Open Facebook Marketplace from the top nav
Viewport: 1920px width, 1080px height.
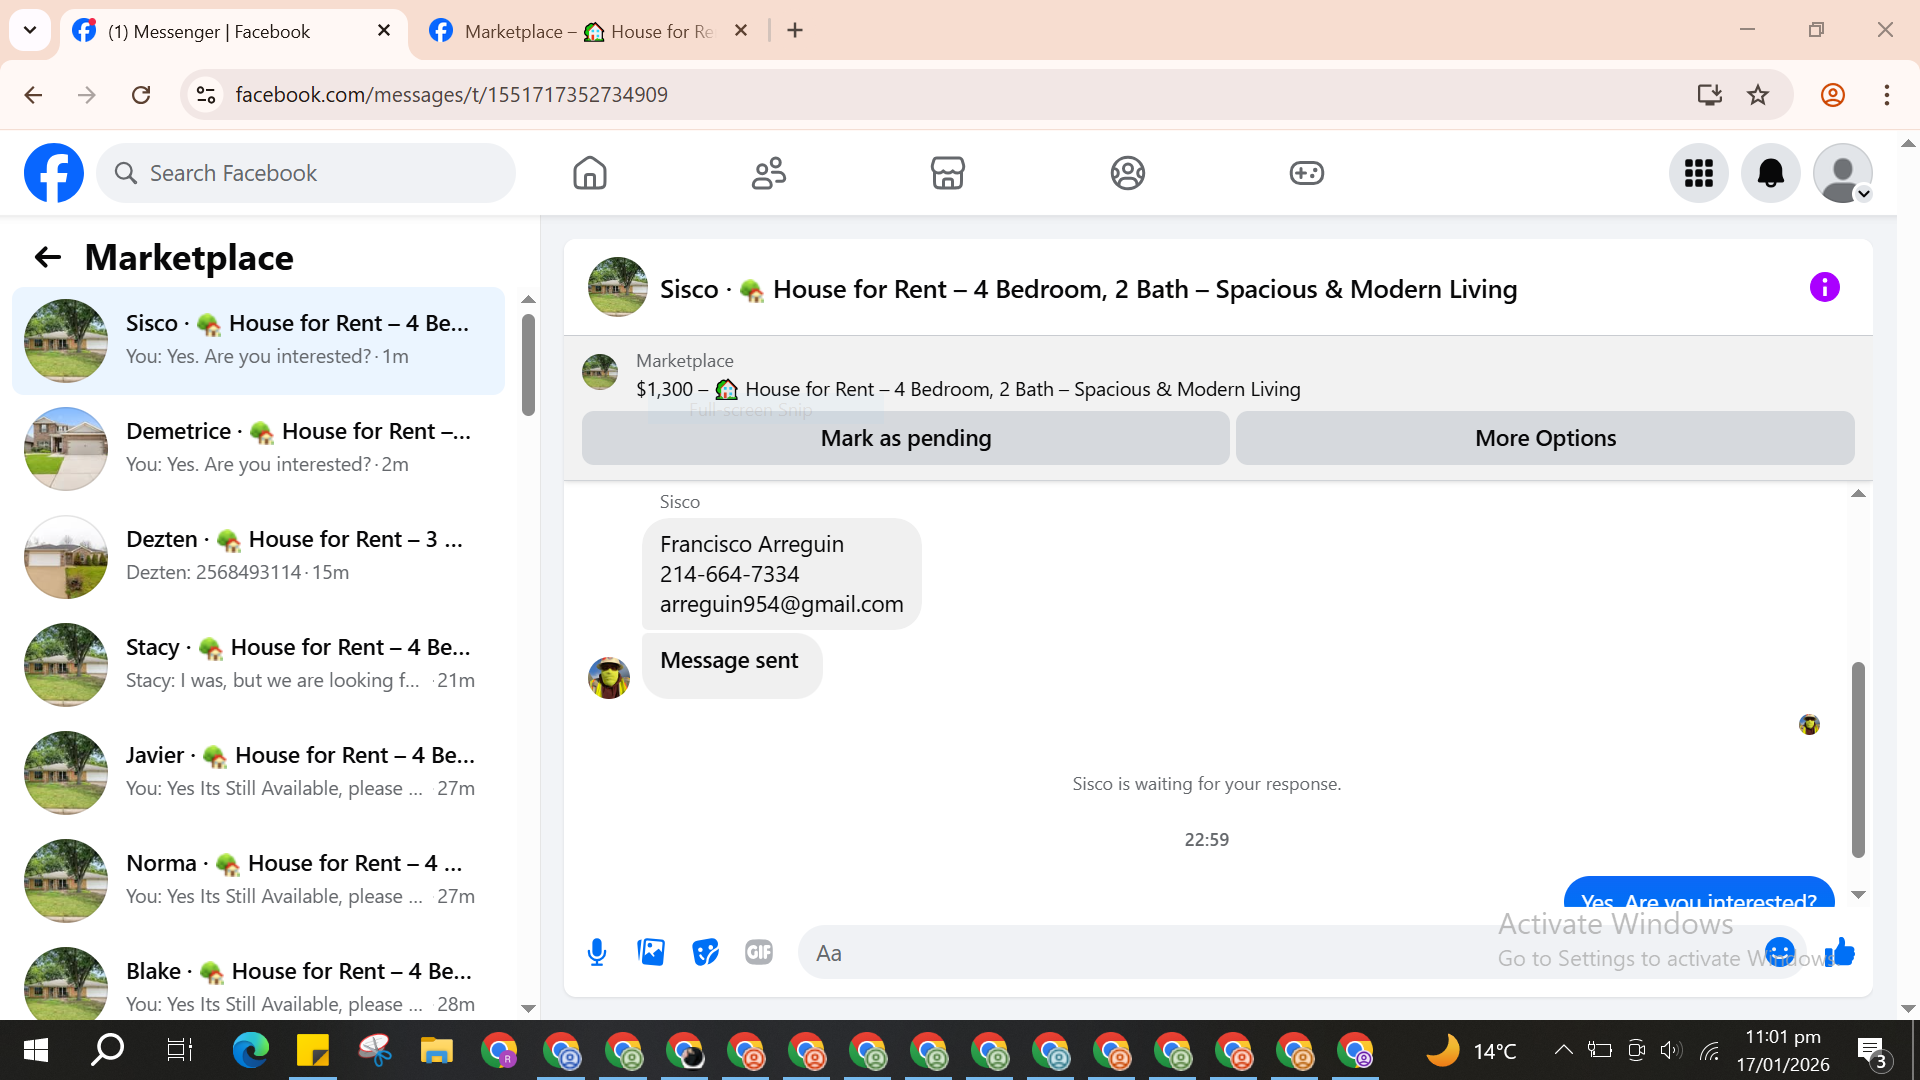(x=947, y=173)
